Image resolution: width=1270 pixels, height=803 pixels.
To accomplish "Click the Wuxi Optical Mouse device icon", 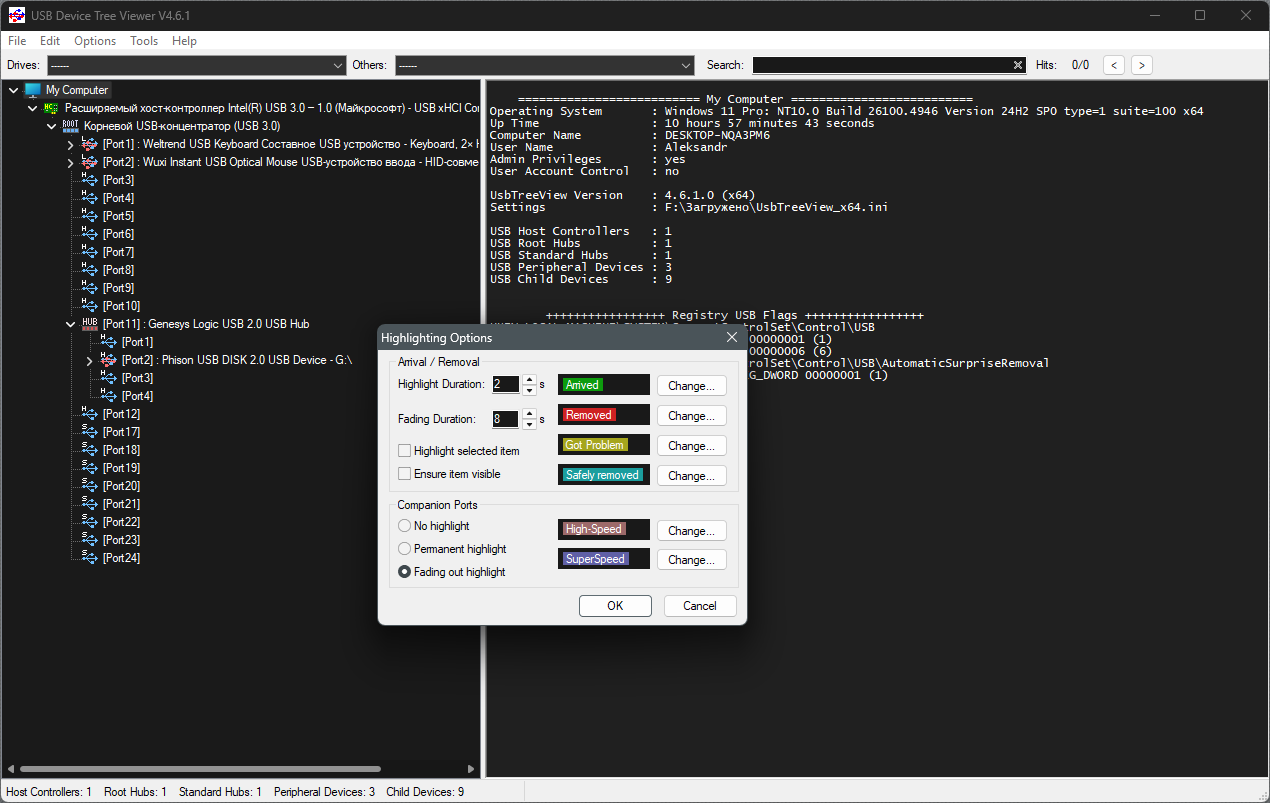I will click(x=89, y=162).
